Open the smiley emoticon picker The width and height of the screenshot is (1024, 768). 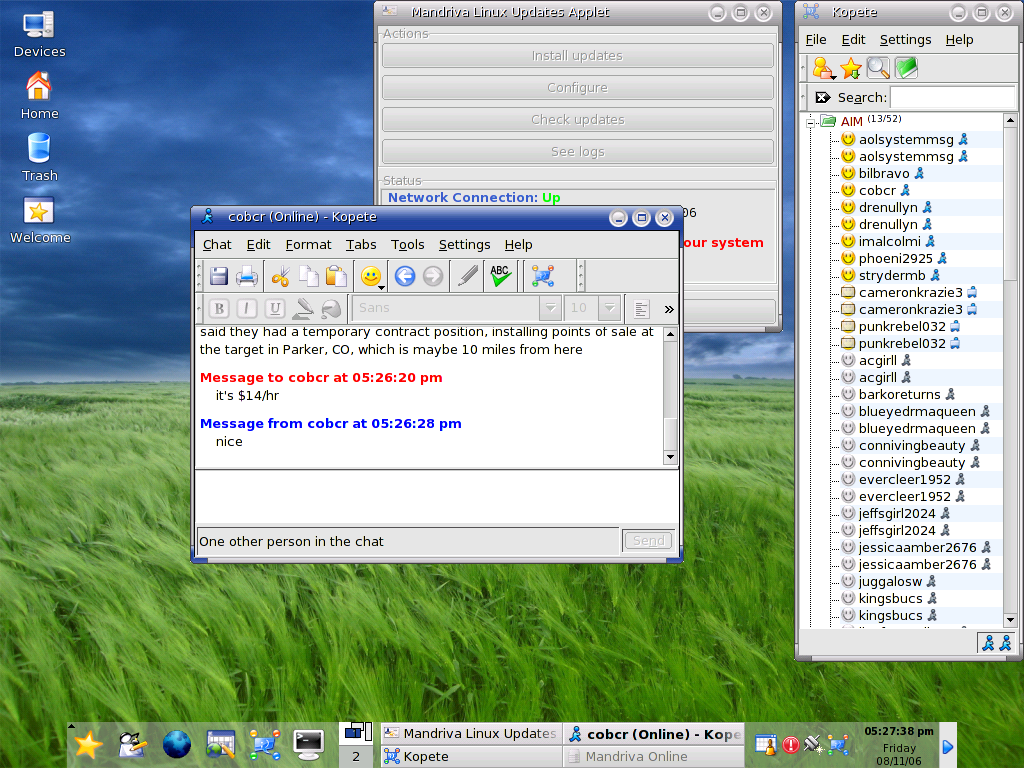tap(372, 276)
